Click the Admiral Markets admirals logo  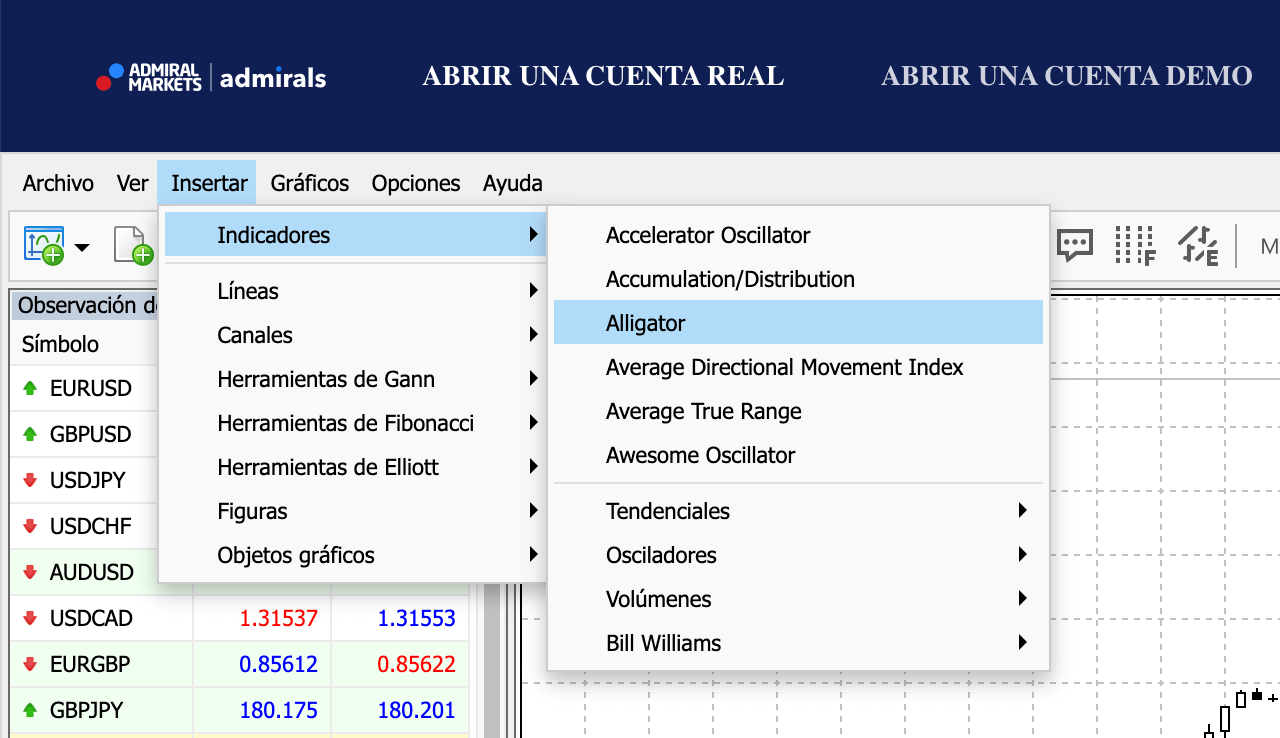tap(211, 77)
